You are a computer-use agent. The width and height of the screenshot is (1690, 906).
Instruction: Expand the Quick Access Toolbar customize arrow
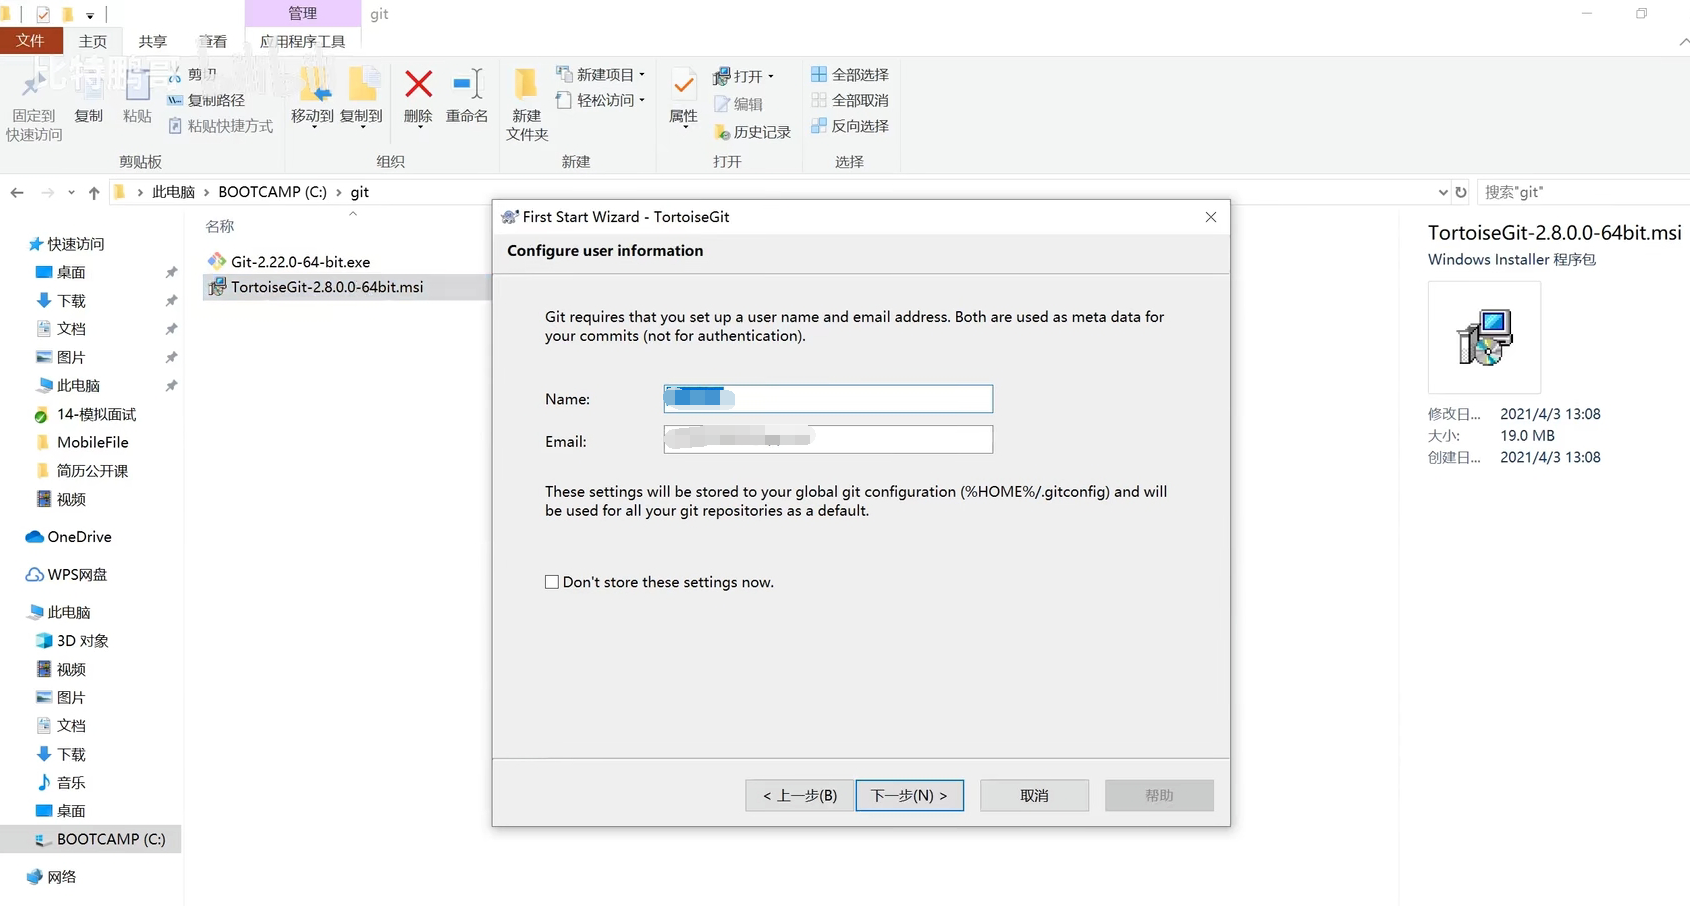(x=89, y=14)
